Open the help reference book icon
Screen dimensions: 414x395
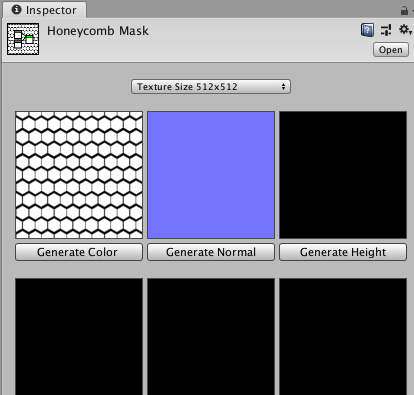(x=367, y=30)
